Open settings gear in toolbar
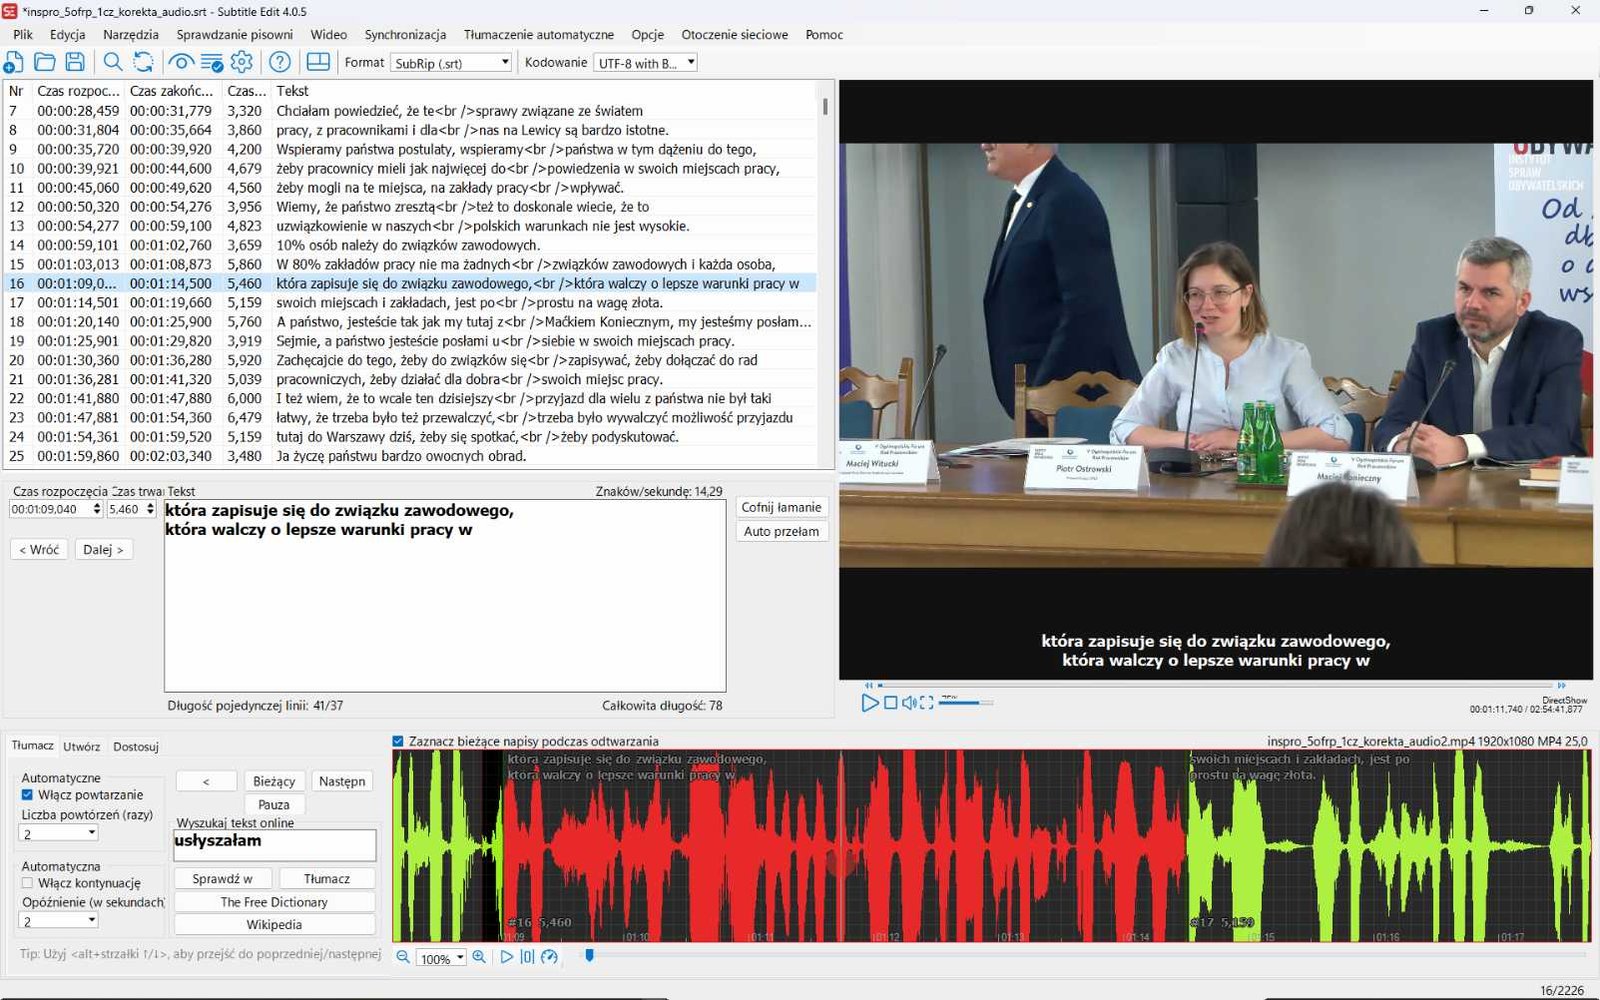This screenshot has height=1000, width=1600. [242, 62]
